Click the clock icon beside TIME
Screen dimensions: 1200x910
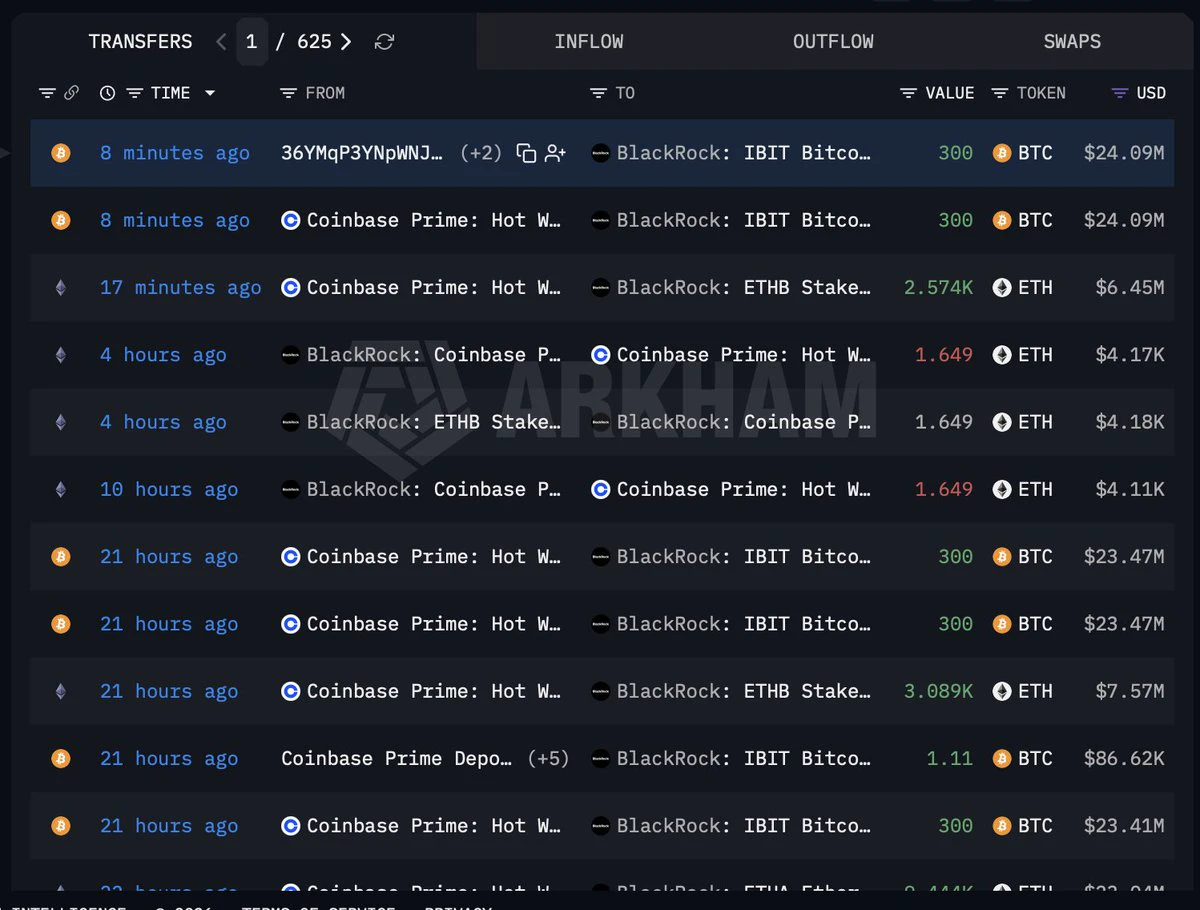(108, 93)
